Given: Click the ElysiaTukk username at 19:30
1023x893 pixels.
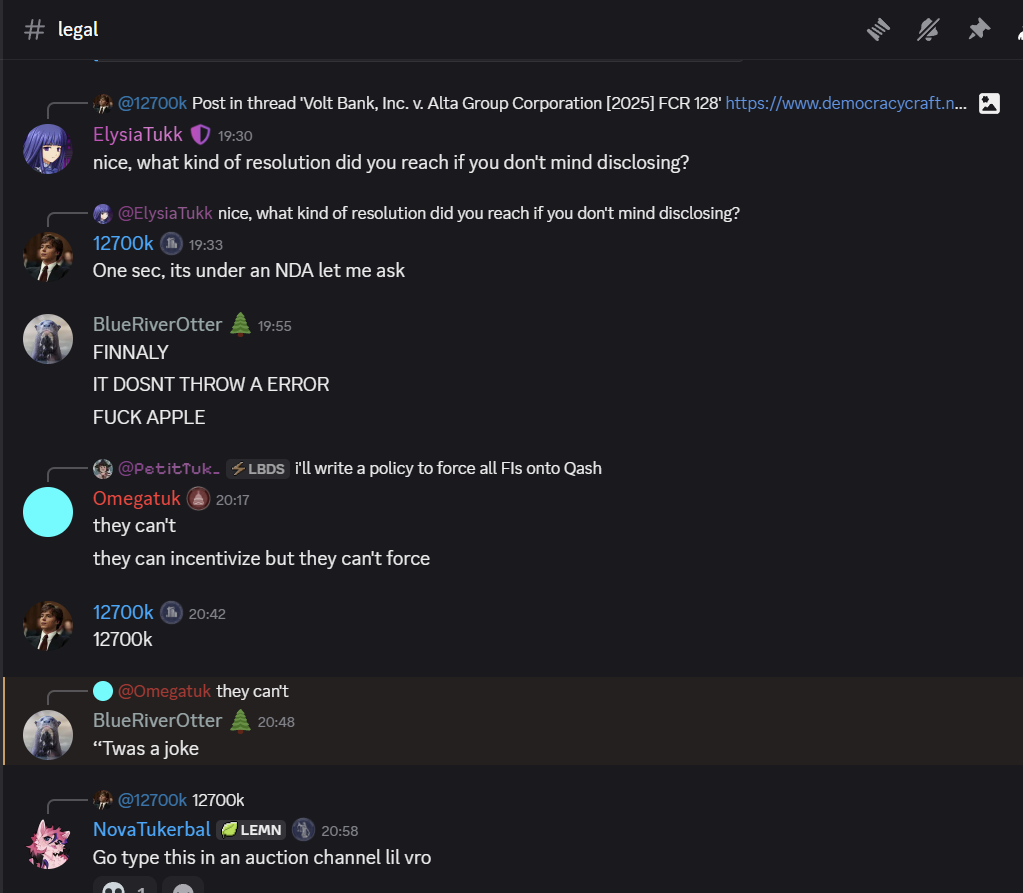Looking at the screenshot, I should [138, 135].
